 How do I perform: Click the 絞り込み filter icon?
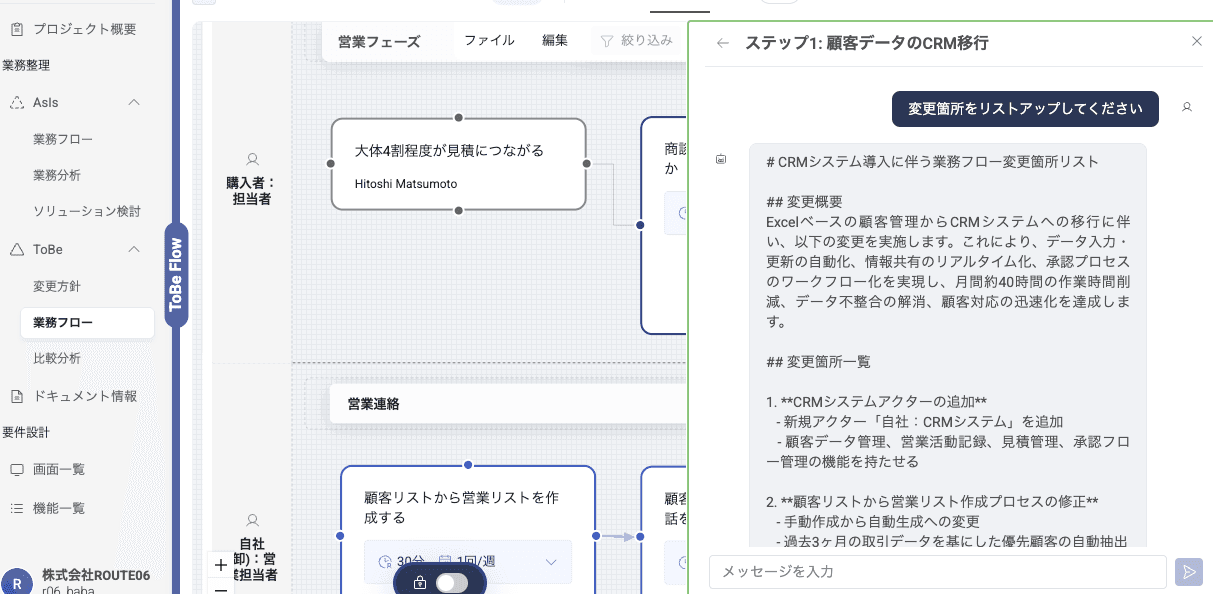click(x=607, y=41)
